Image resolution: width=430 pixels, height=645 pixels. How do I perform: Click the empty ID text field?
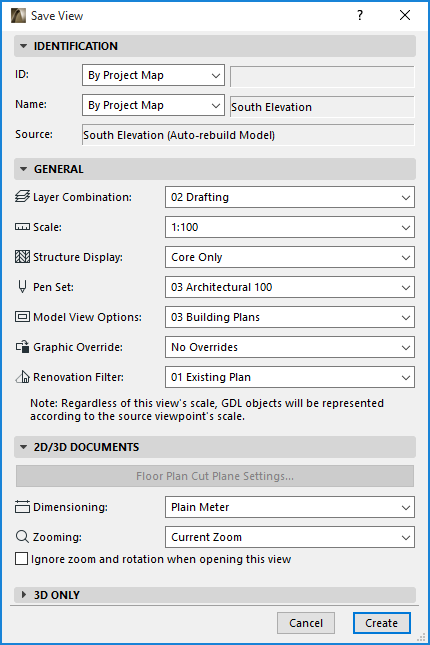(x=322, y=77)
